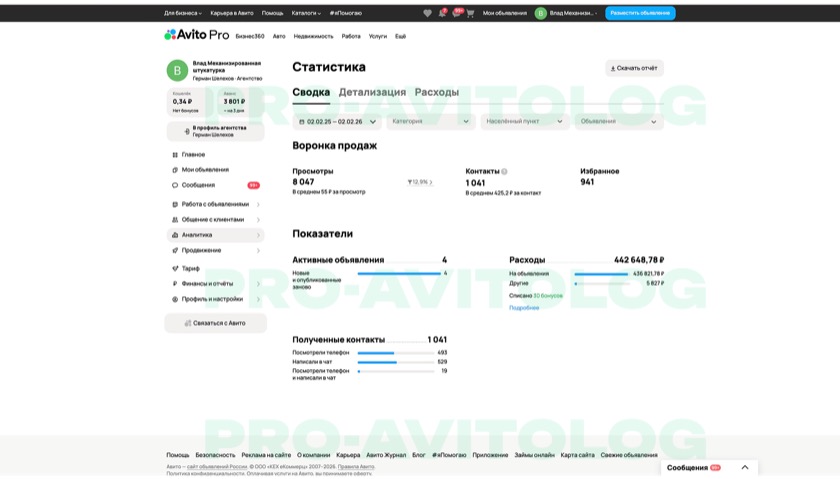Viewport: 840px width, 479px height.
Task: Click Посмотрели телефон progress bar
Action: tap(396, 353)
